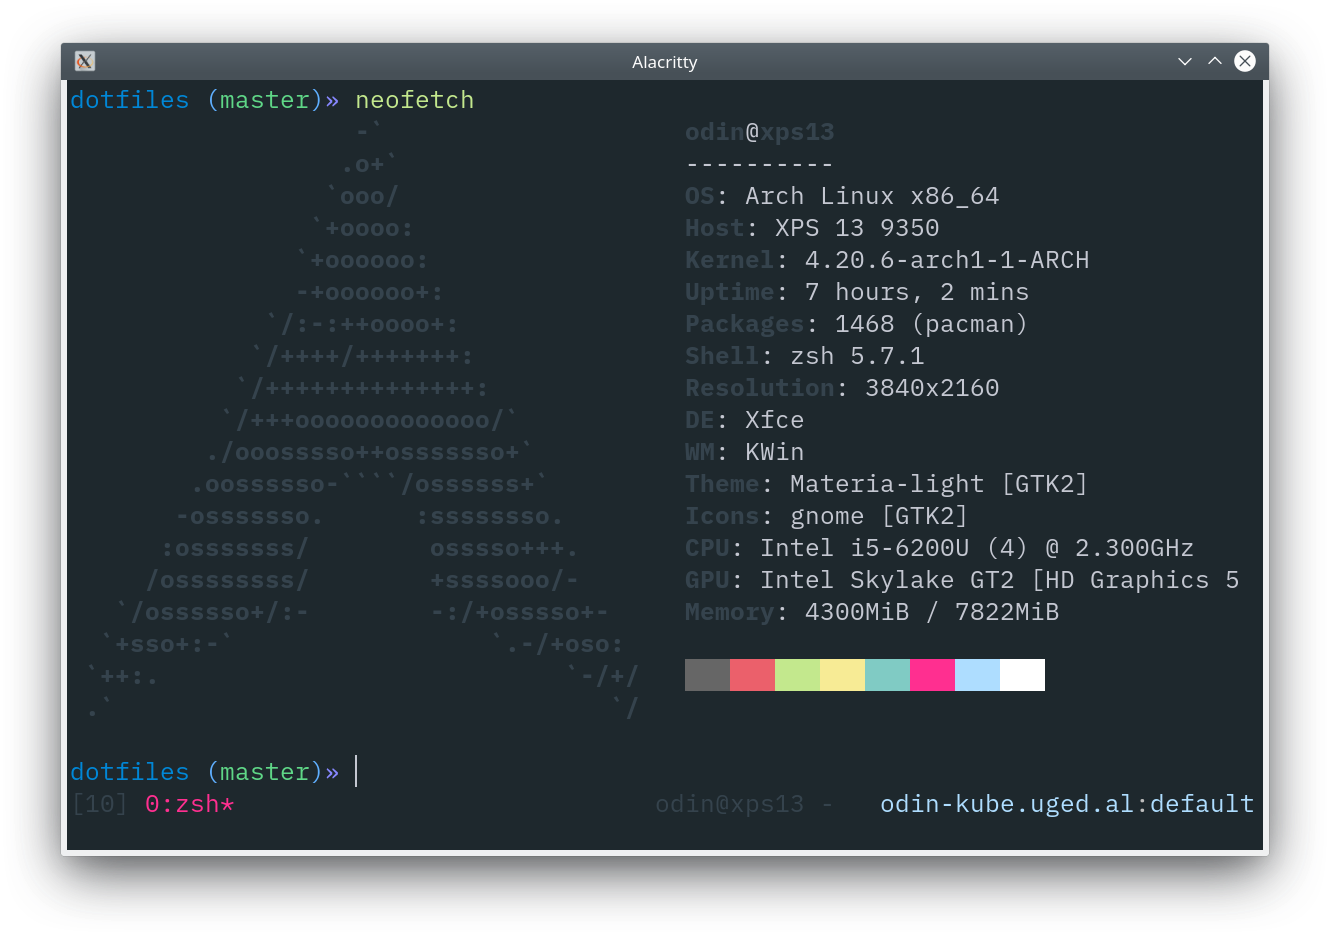This screenshot has width=1330, height=935.
Task: Click the neofetch command text
Action: [415, 100]
